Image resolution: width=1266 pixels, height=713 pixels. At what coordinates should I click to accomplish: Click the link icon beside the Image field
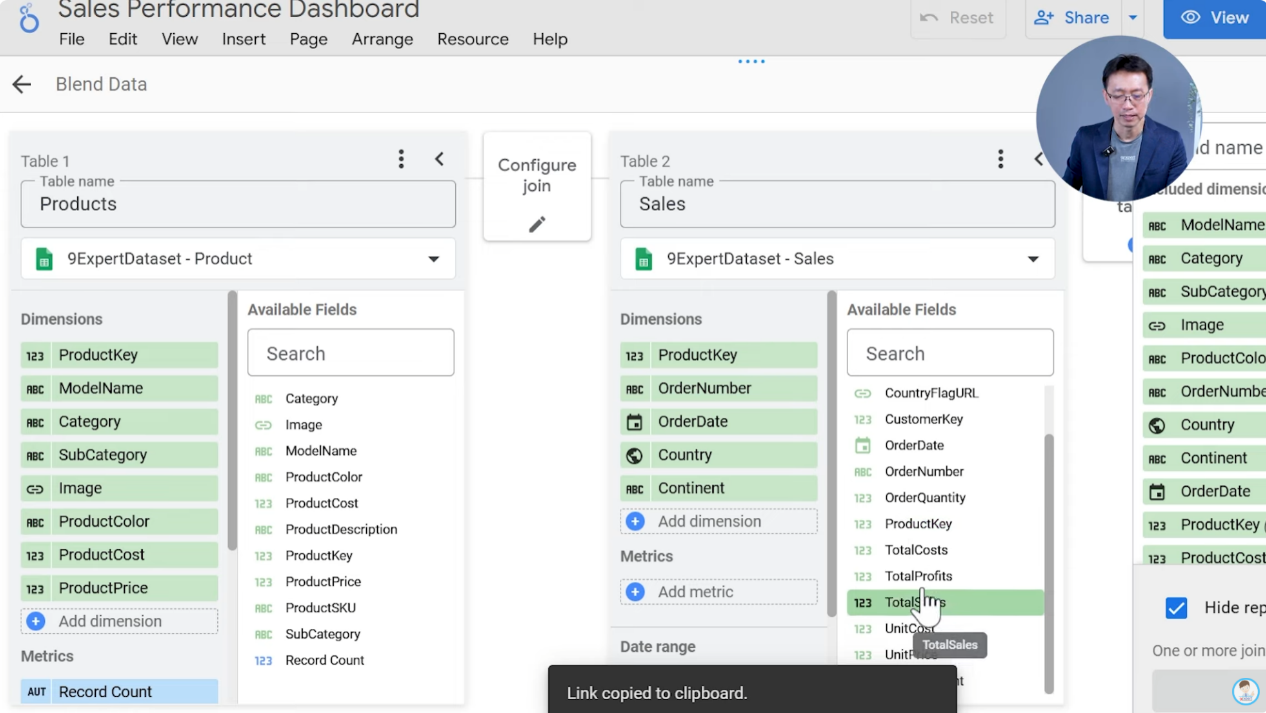point(36,488)
